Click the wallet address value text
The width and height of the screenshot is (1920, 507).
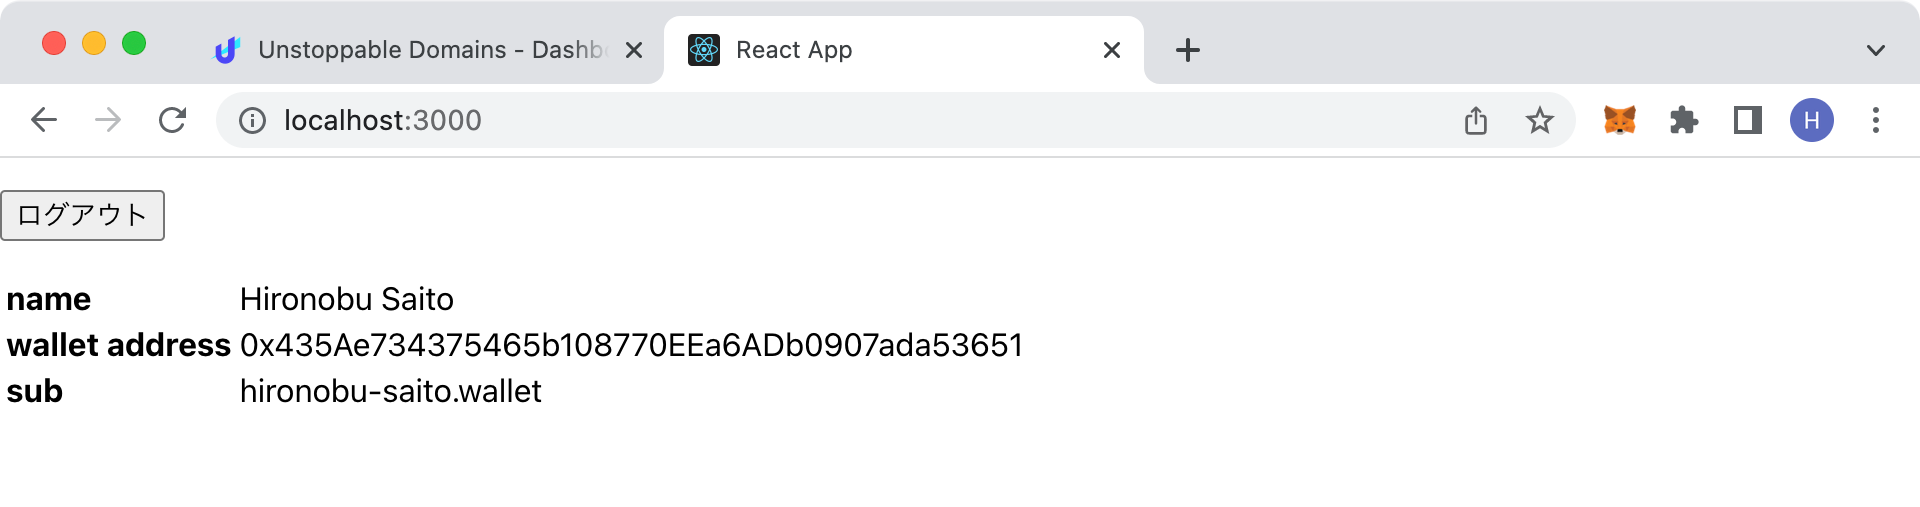[631, 345]
